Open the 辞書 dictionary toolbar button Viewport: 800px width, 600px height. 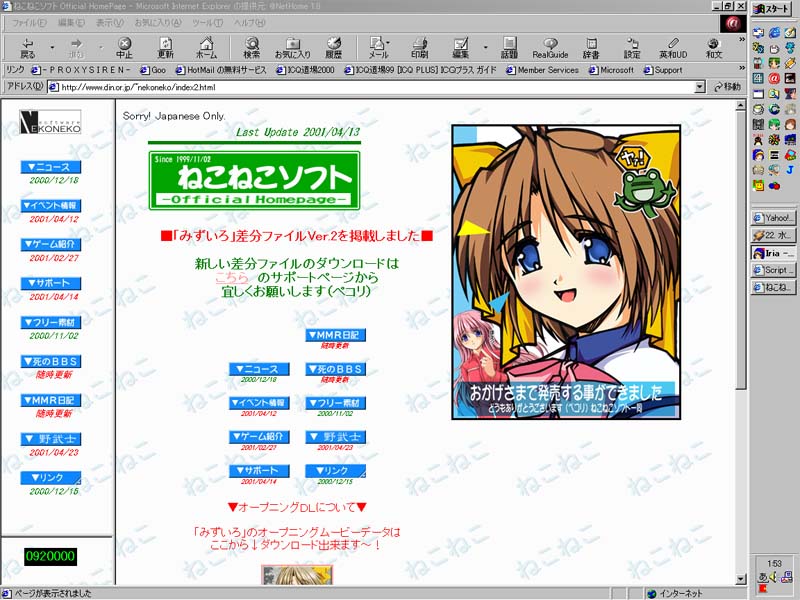(x=591, y=48)
